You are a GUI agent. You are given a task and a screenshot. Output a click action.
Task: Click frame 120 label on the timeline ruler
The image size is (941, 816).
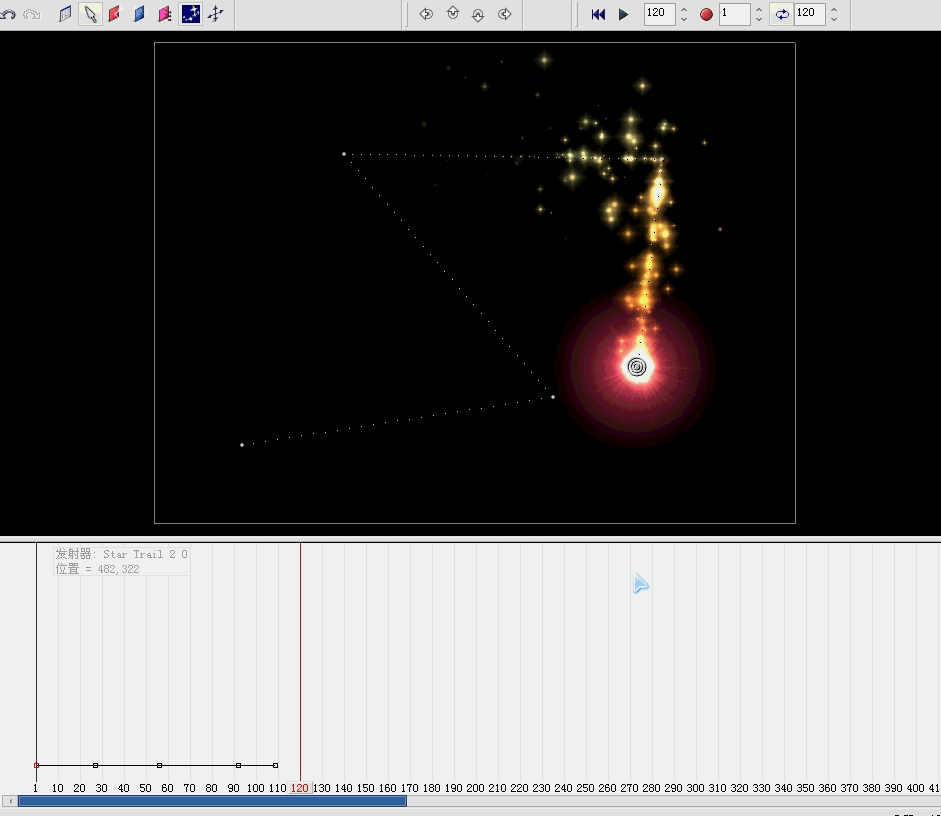pyautogui.click(x=299, y=788)
